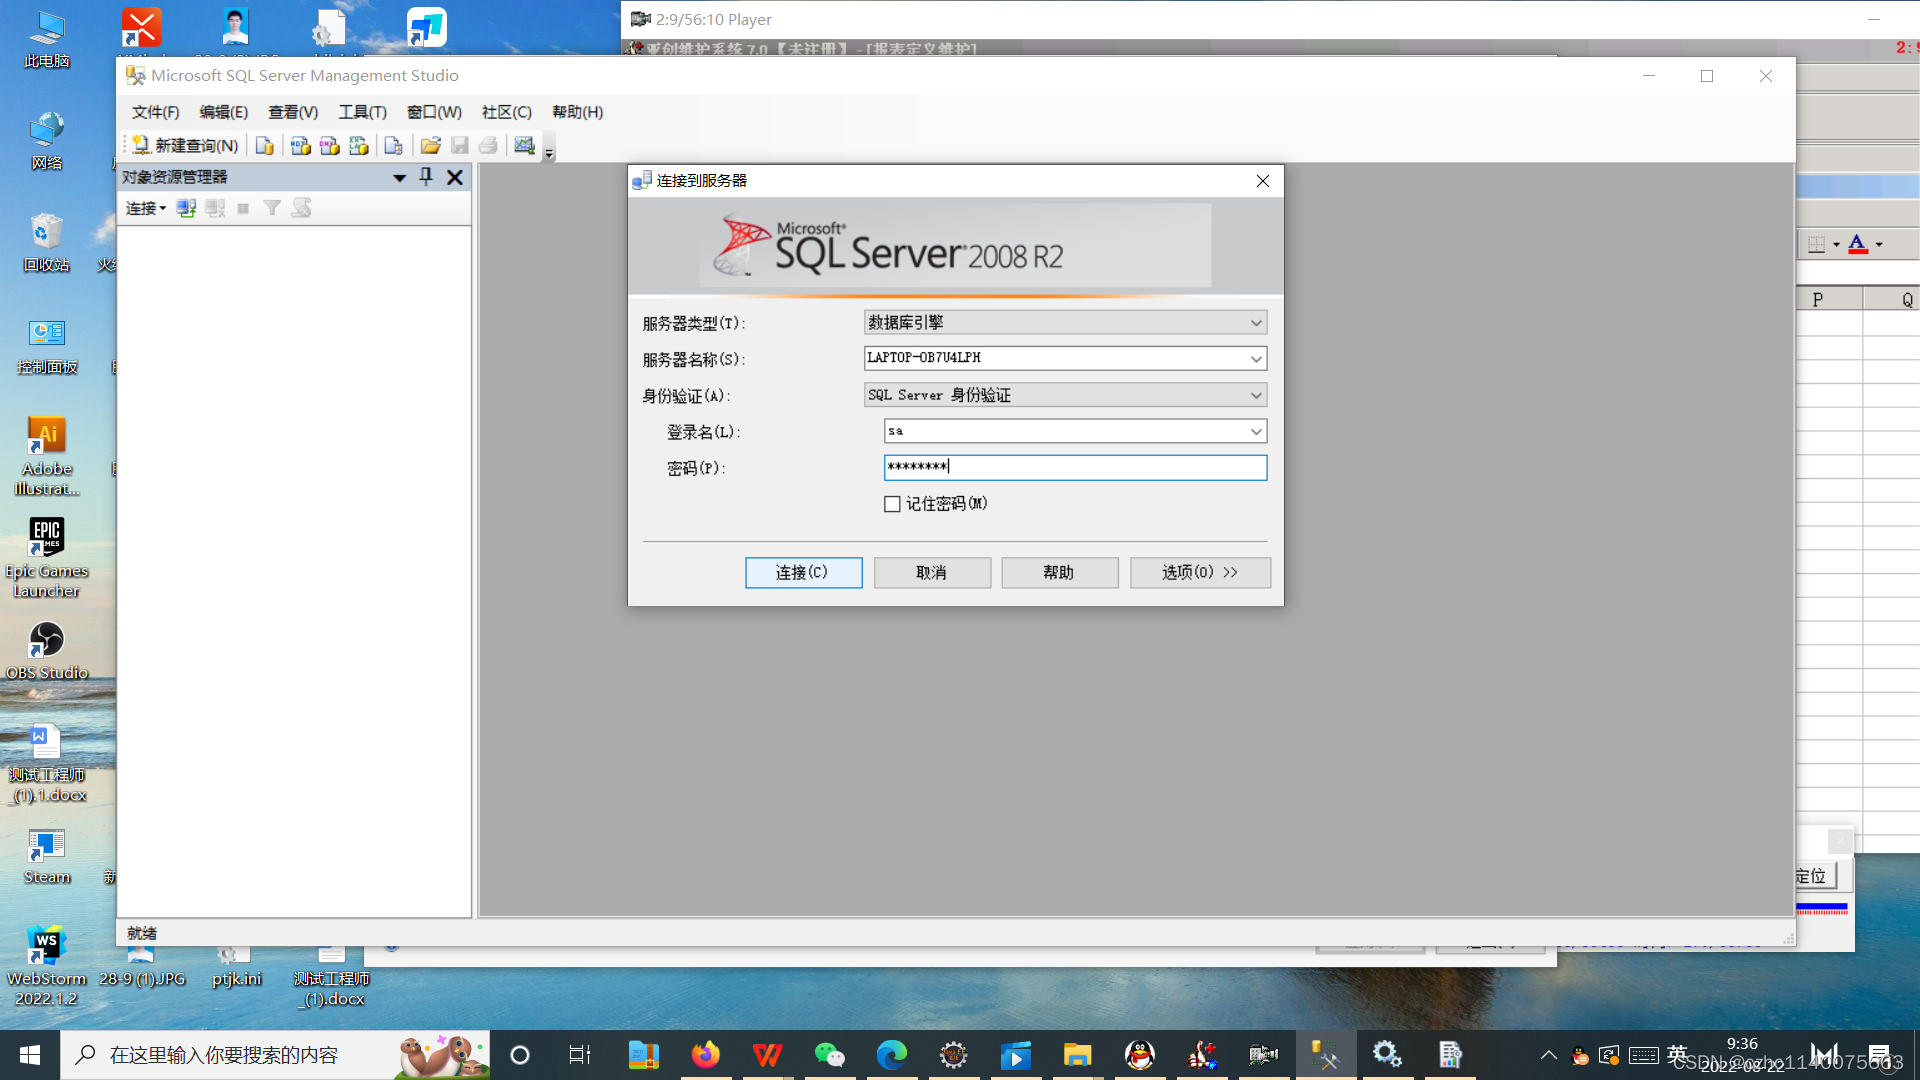Open the Windows Start menu
The width and height of the screenshot is (1920, 1080).
(x=30, y=1055)
